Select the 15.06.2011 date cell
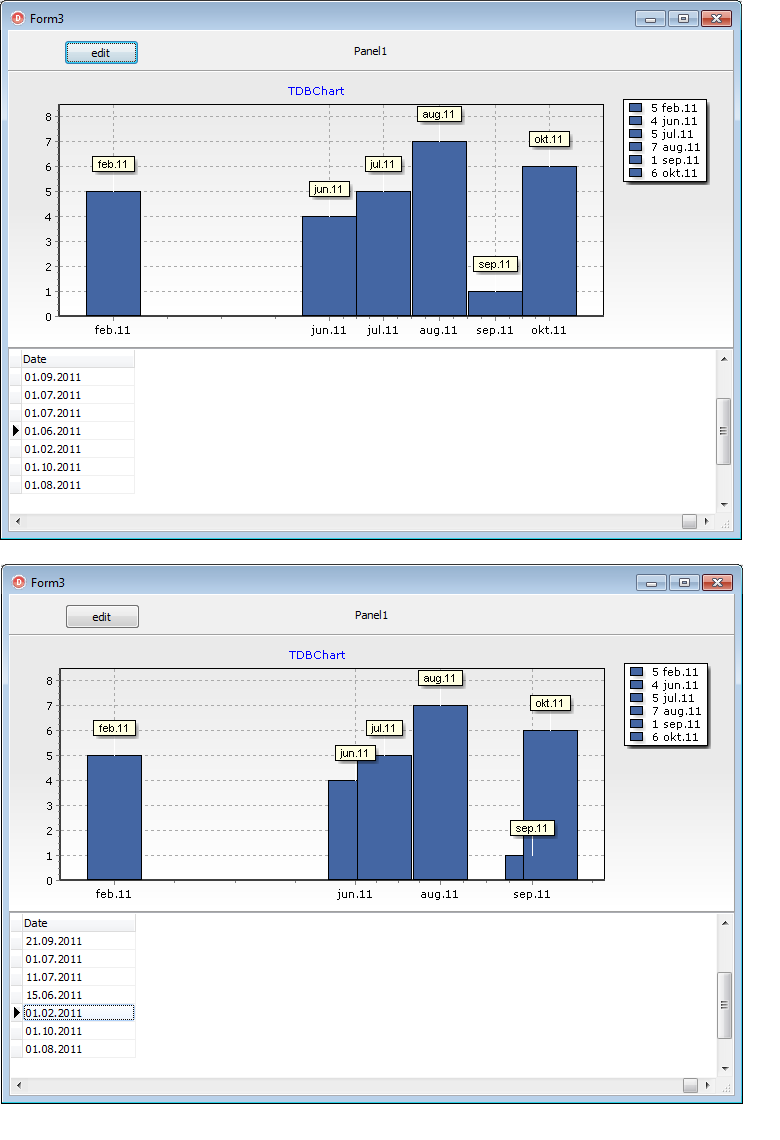The image size is (780, 1140). [x=79, y=995]
